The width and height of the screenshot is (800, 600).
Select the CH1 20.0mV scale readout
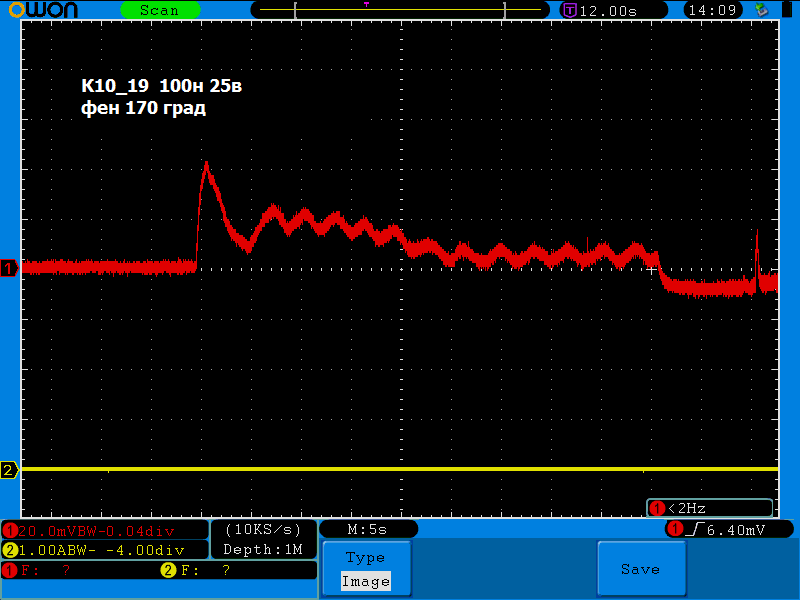pyautogui.click(x=104, y=530)
